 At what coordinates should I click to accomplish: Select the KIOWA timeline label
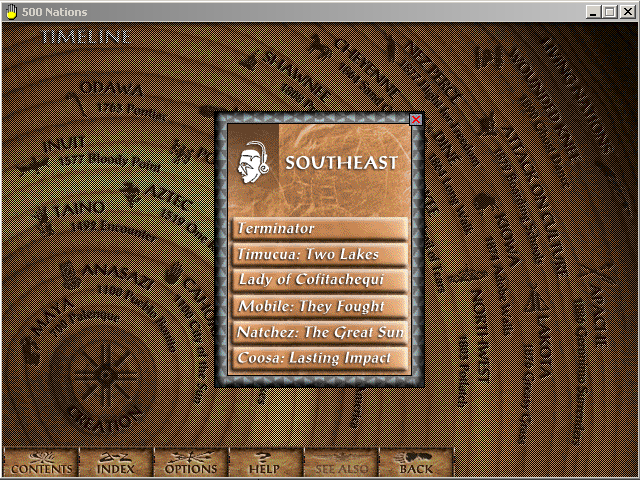[x=507, y=240]
